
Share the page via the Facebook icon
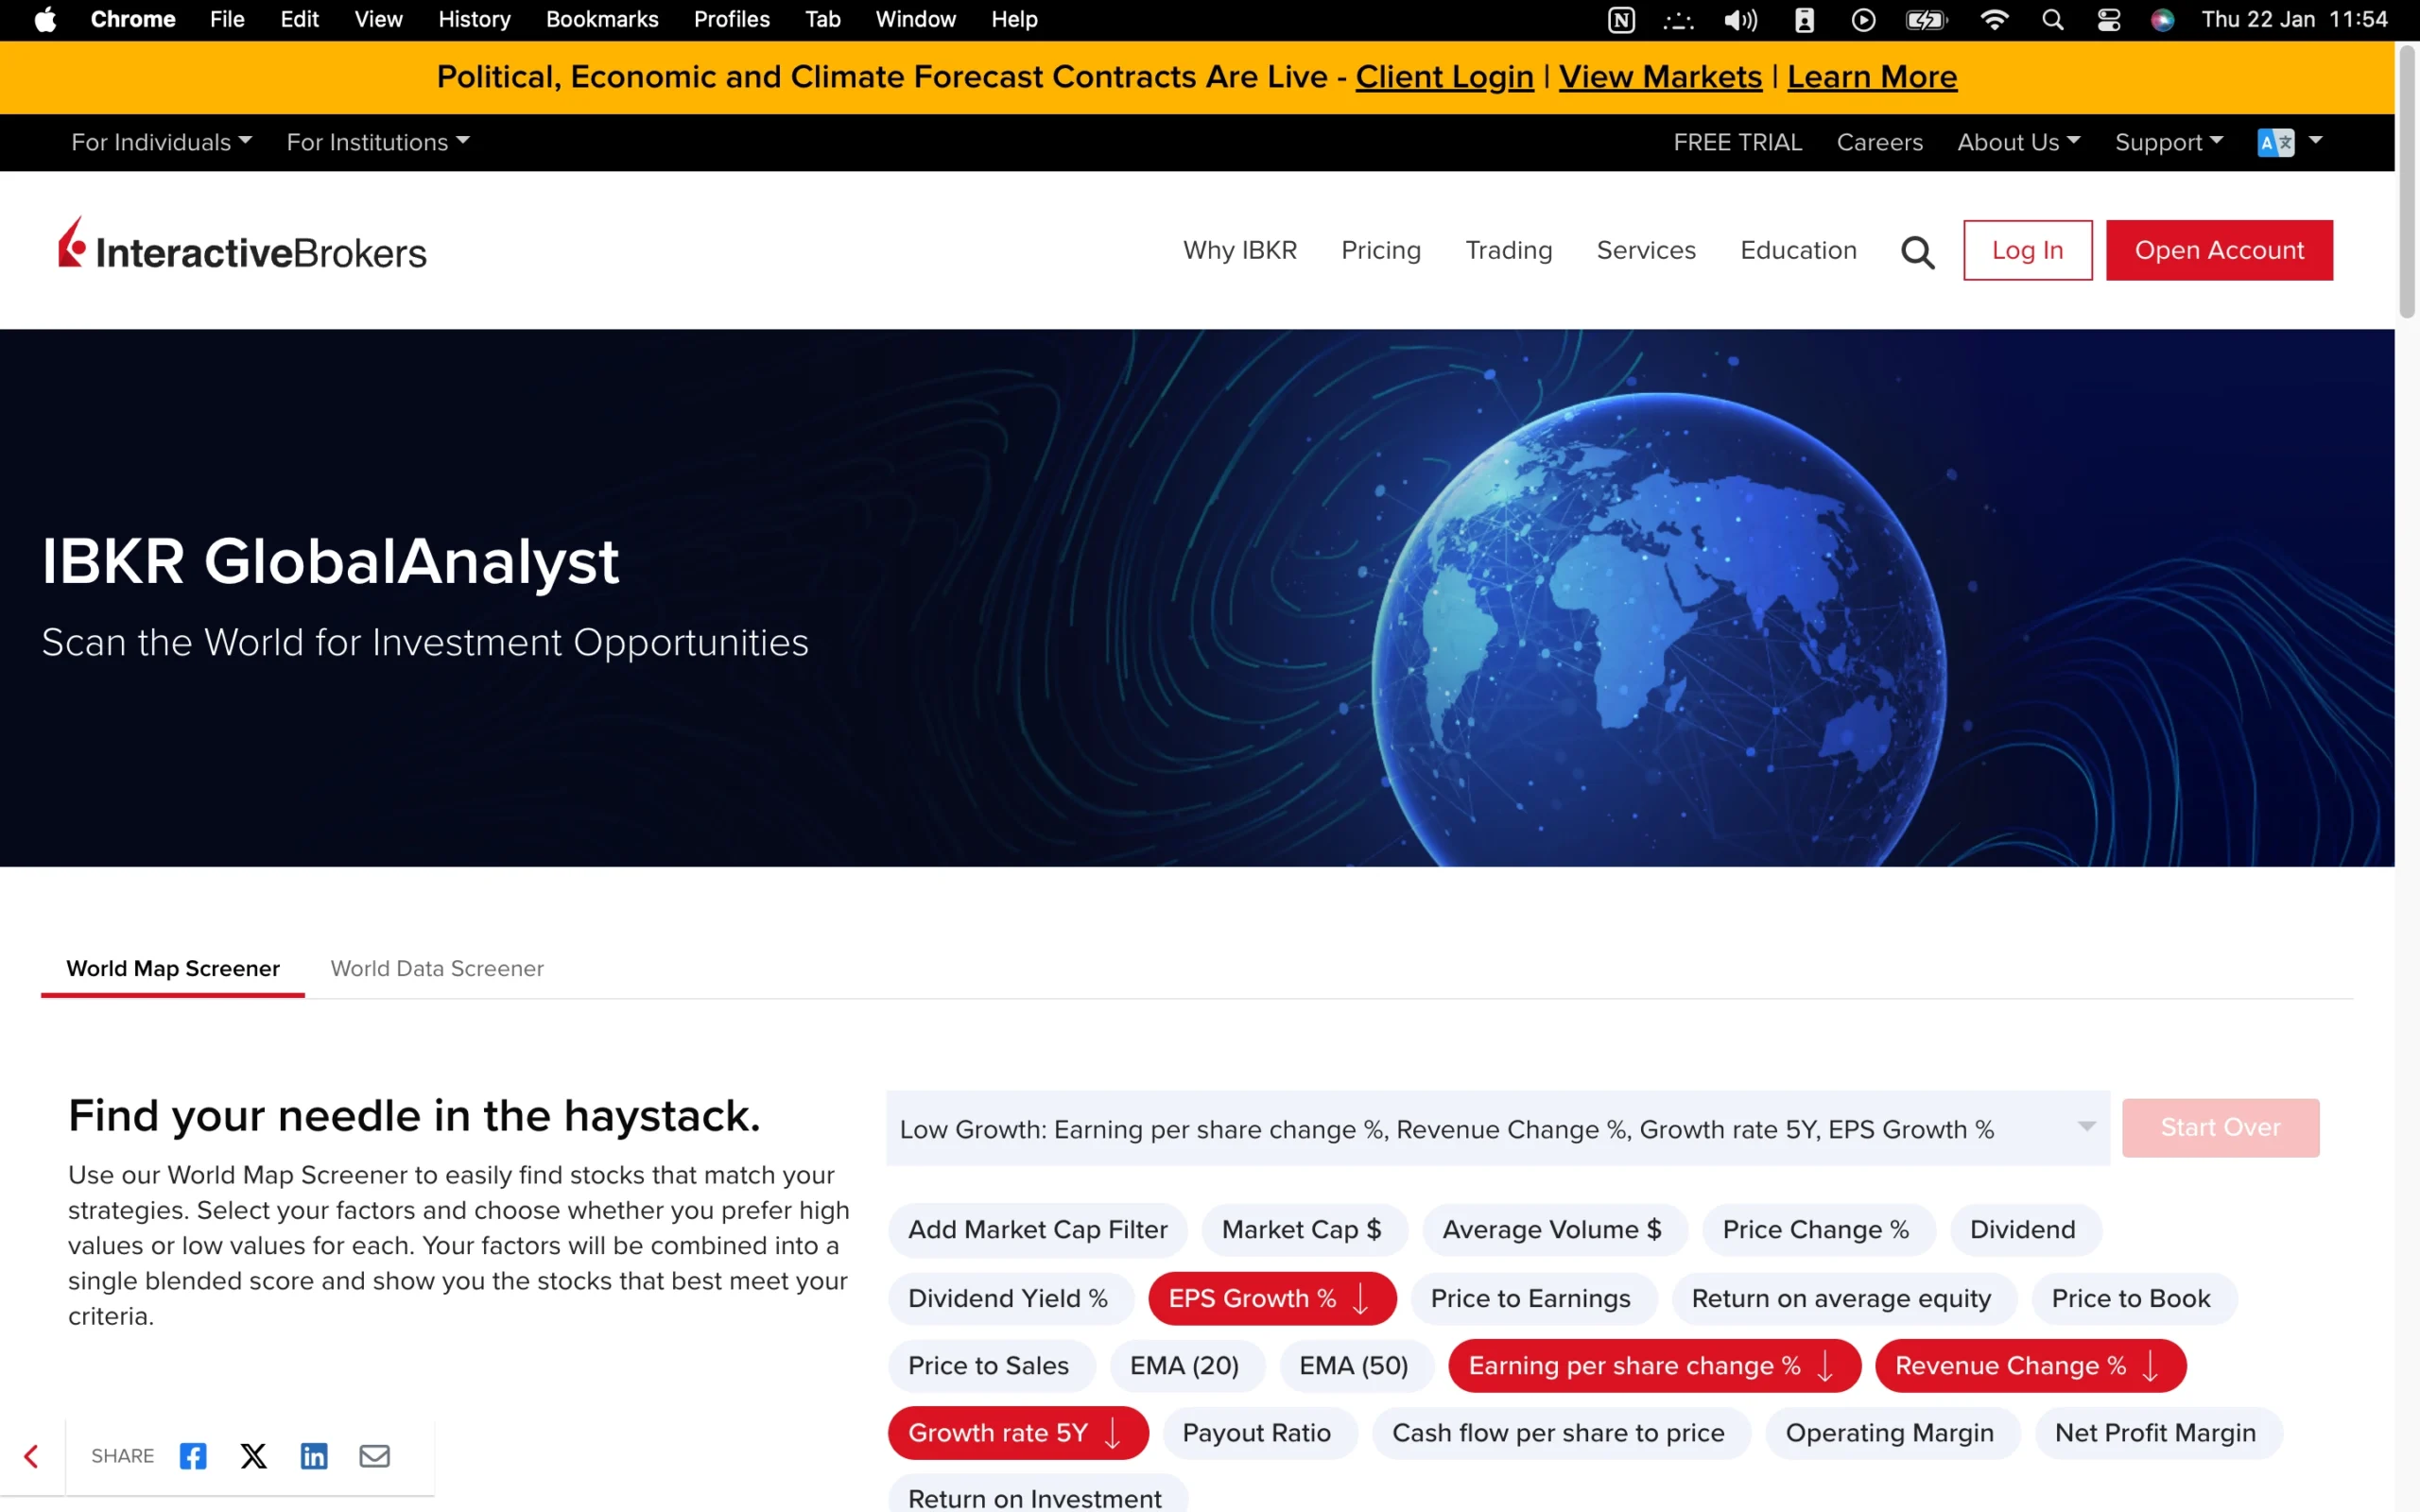(192, 1456)
